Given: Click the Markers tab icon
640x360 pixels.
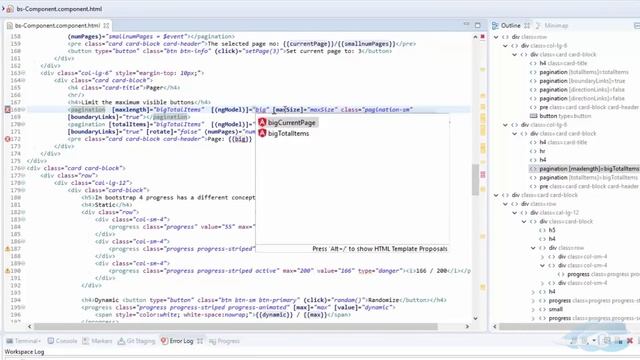Looking at the screenshot, I should [86, 341].
